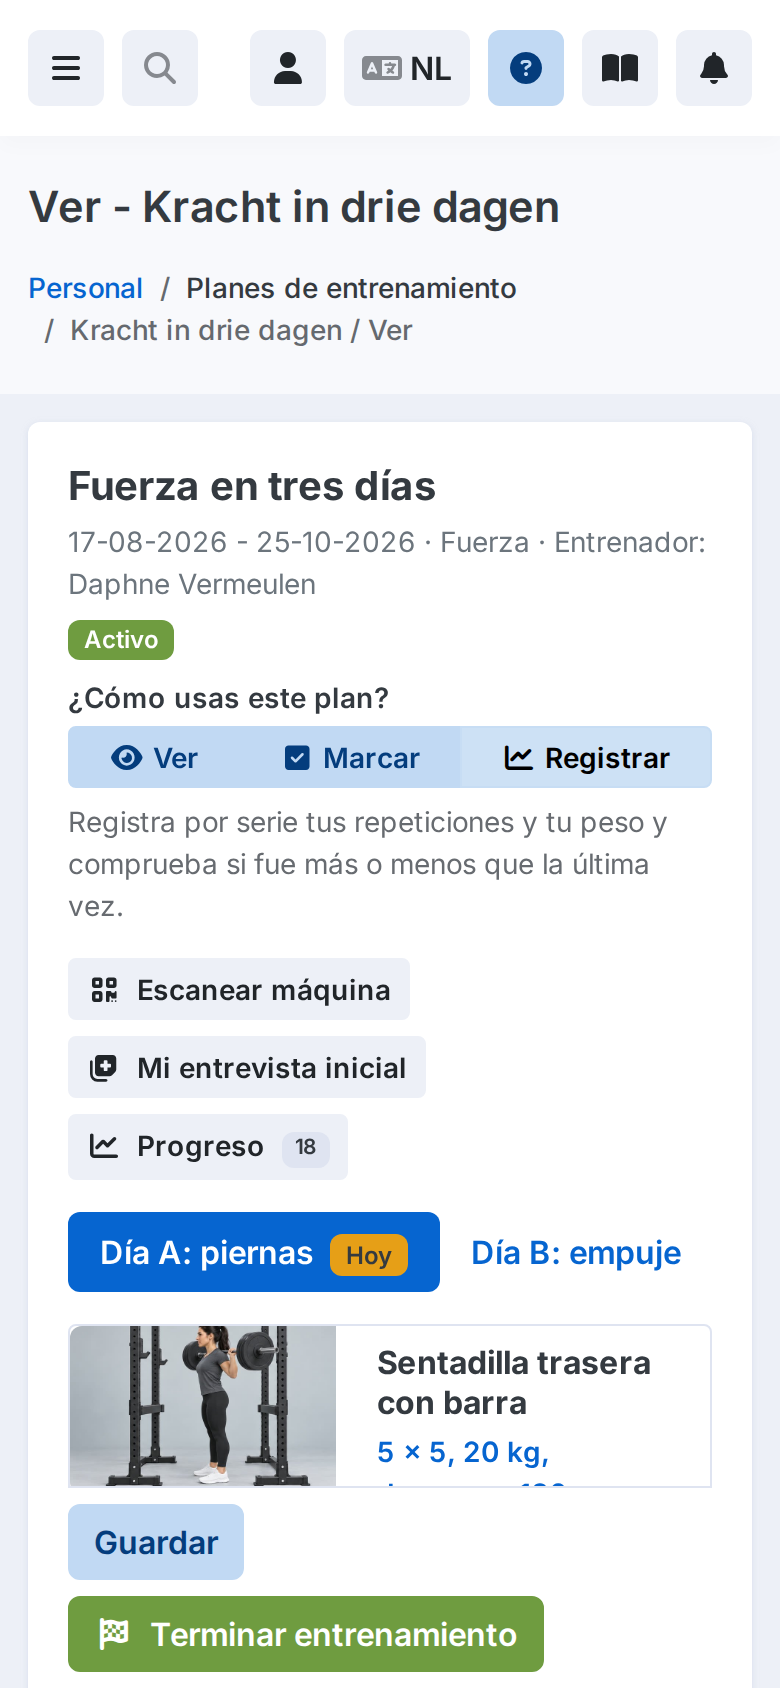
Task: Open the user profile icon
Action: tap(288, 68)
